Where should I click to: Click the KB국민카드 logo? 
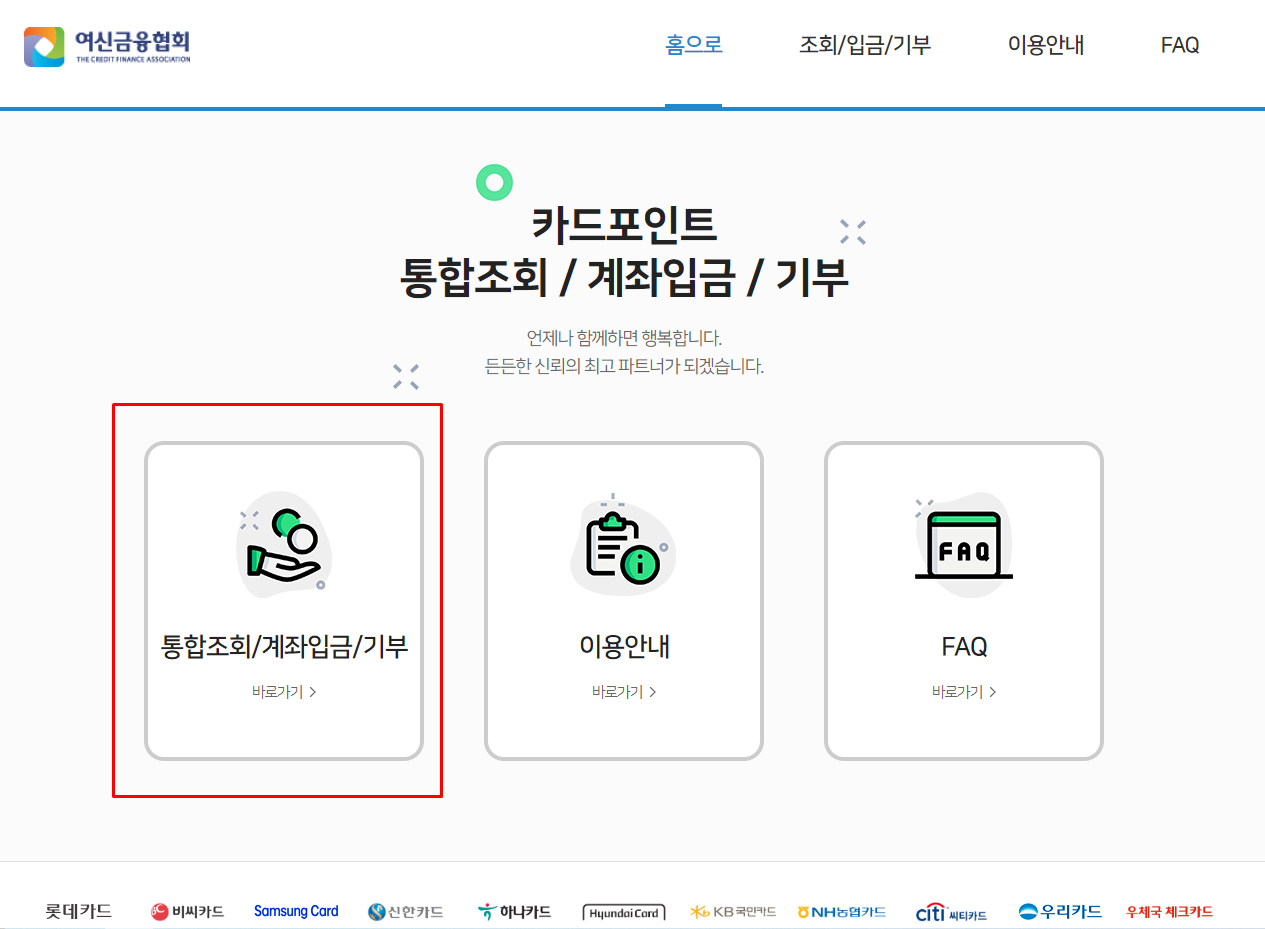pos(733,912)
